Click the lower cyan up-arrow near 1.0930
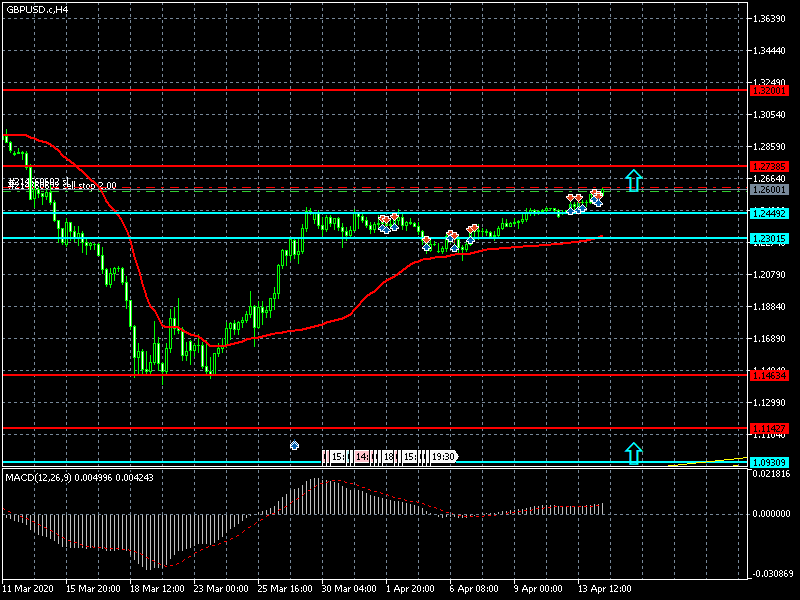 (633, 452)
